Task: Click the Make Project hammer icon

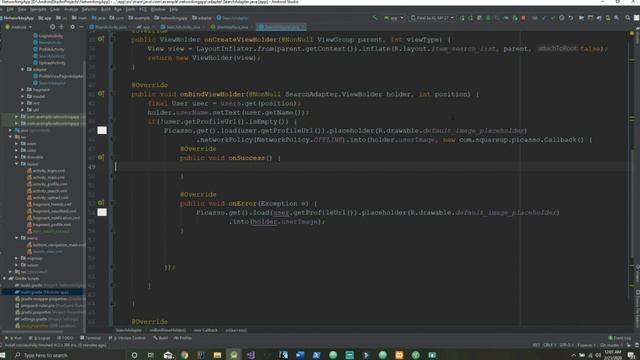Action: pyautogui.click(x=375, y=18)
